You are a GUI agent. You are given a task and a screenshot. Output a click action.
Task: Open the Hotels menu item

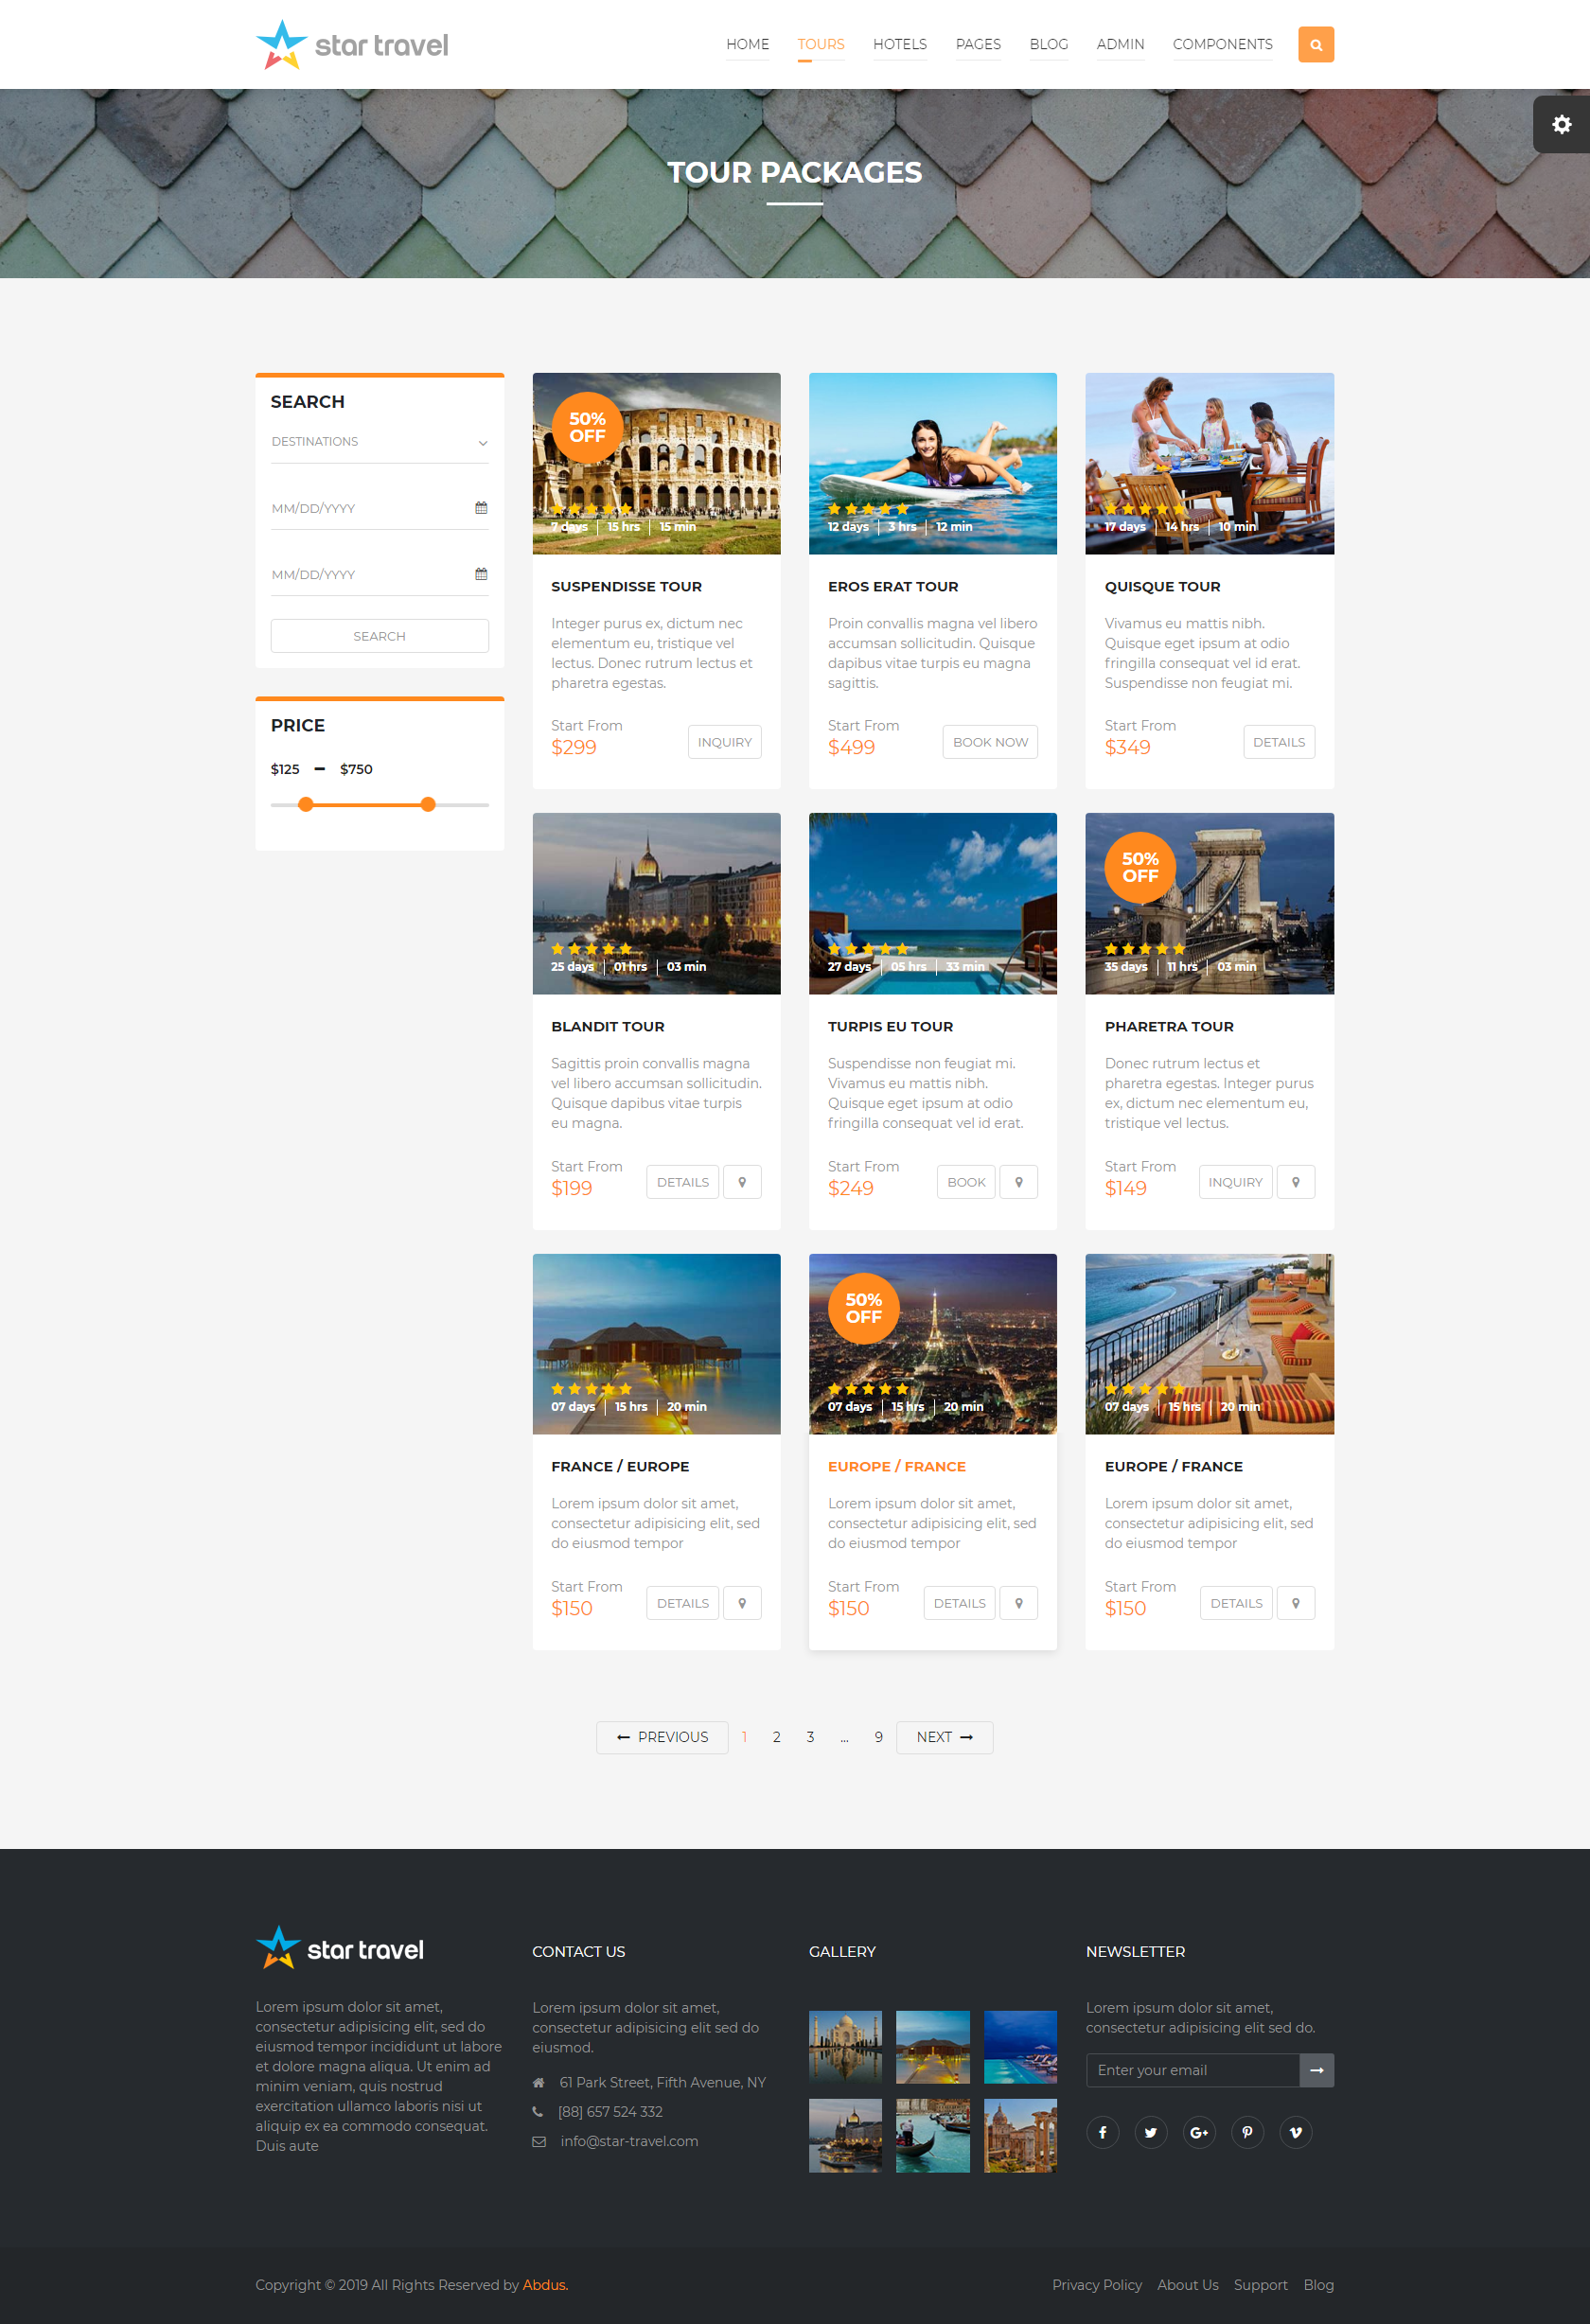pyautogui.click(x=899, y=45)
